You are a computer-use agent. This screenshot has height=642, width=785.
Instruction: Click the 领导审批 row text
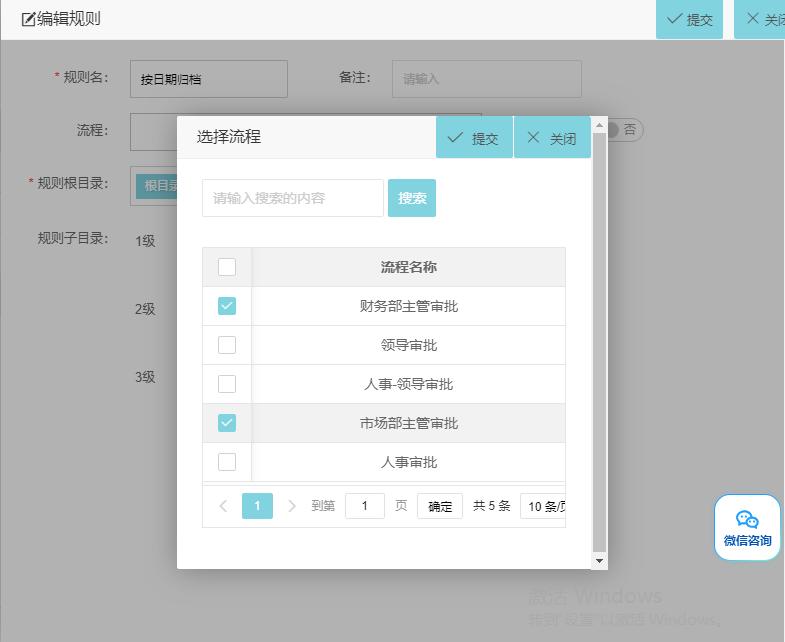tap(409, 345)
